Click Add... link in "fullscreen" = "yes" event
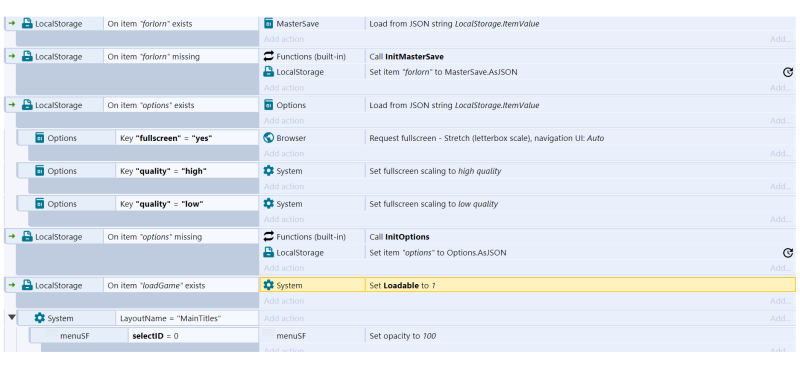Image resolution: width=800 pixels, height=369 pixels. (x=781, y=153)
